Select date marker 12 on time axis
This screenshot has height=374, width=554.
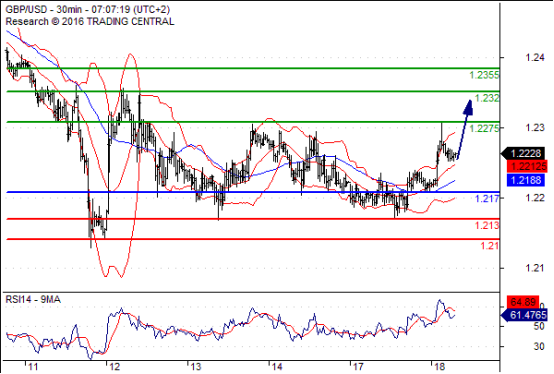click(x=114, y=367)
